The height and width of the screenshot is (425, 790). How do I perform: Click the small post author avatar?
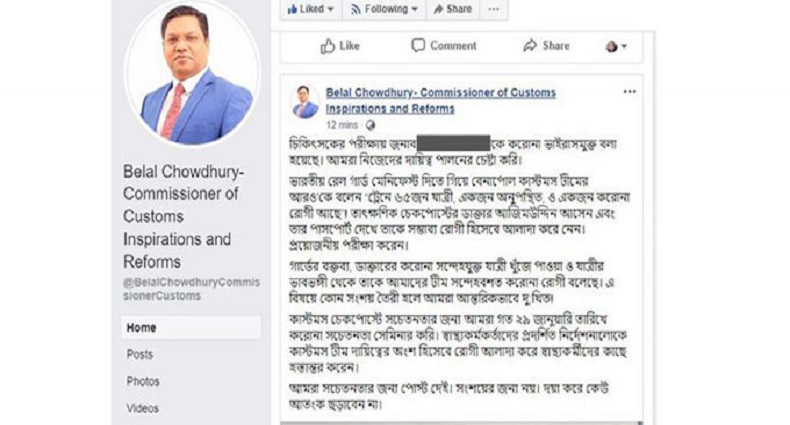(x=304, y=100)
